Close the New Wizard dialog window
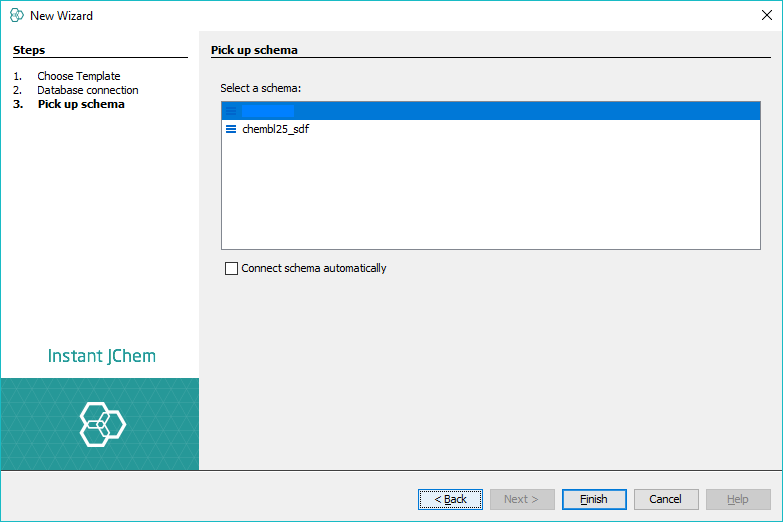Viewport: 783px width, 522px height. [766, 15]
